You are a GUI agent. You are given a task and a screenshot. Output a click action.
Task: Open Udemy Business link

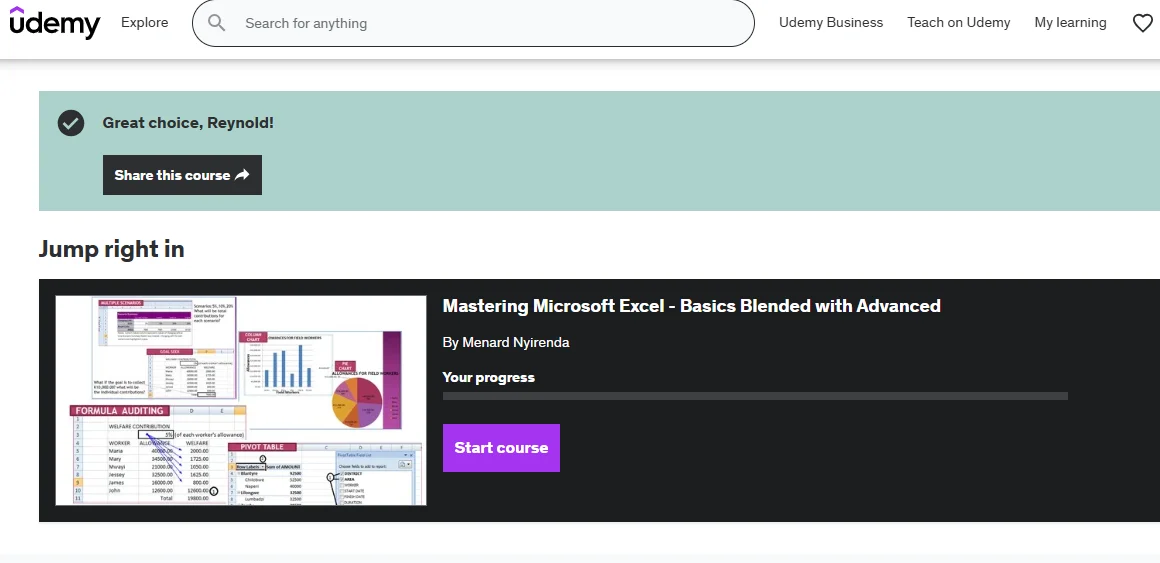(x=831, y=22)
